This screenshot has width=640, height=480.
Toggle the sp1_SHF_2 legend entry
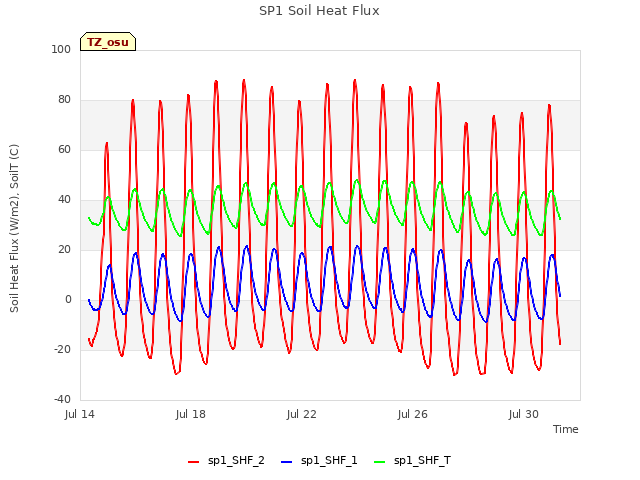(x=226, y=461)
